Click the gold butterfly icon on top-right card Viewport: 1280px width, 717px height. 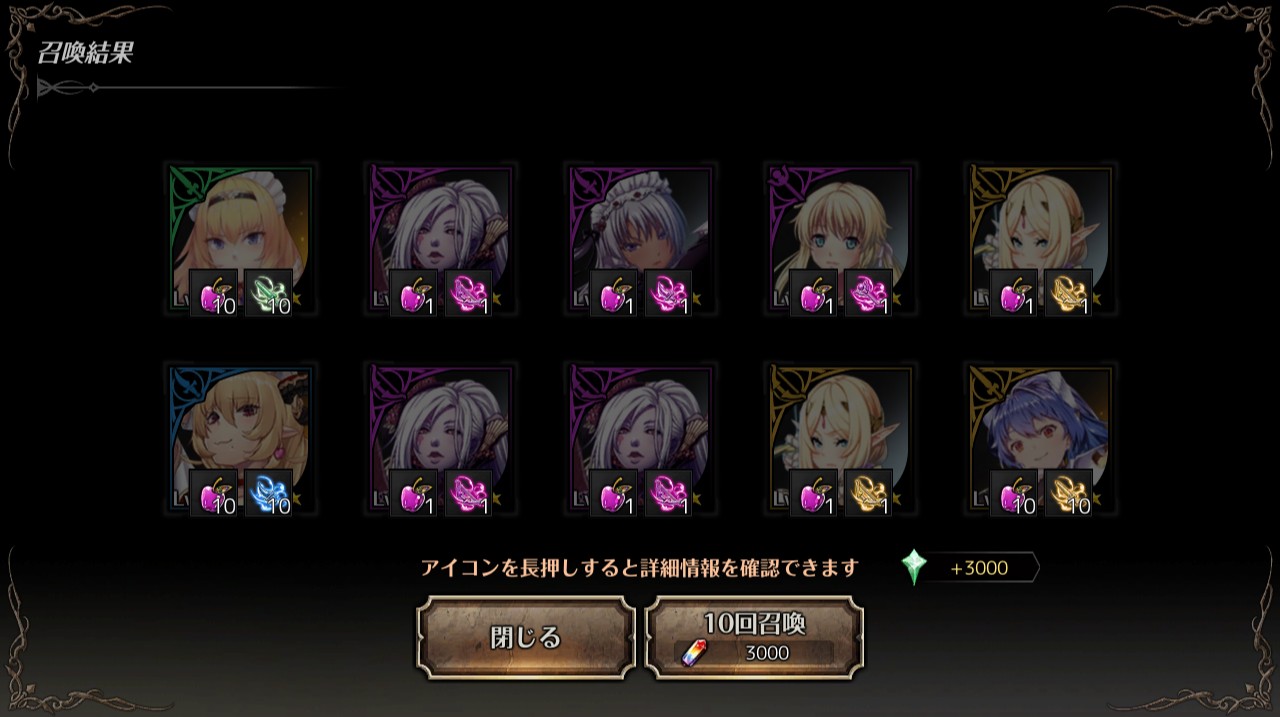click(1068, 293)
